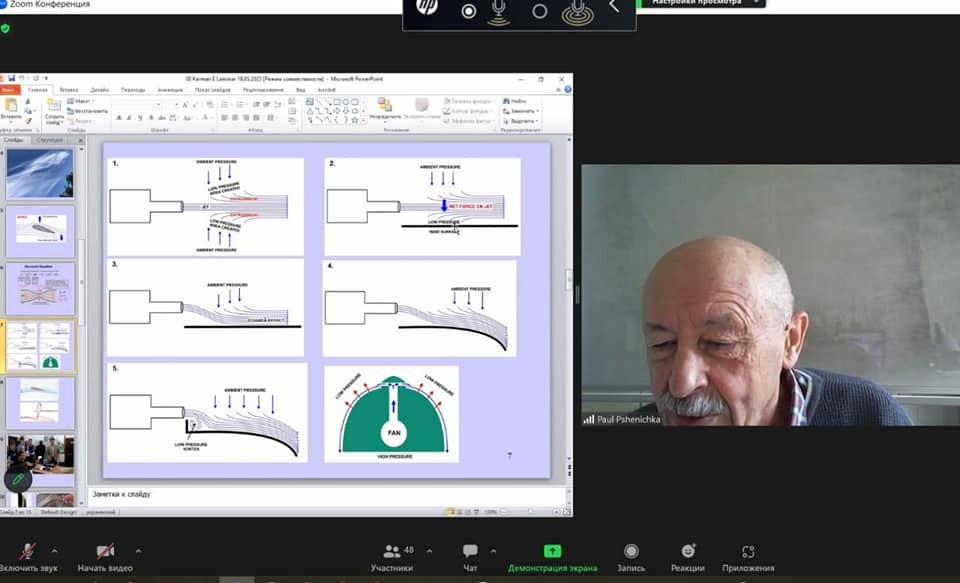
Task: Open the Настройки просмотра view options dropdown
Action: click(x=700, y=3)
